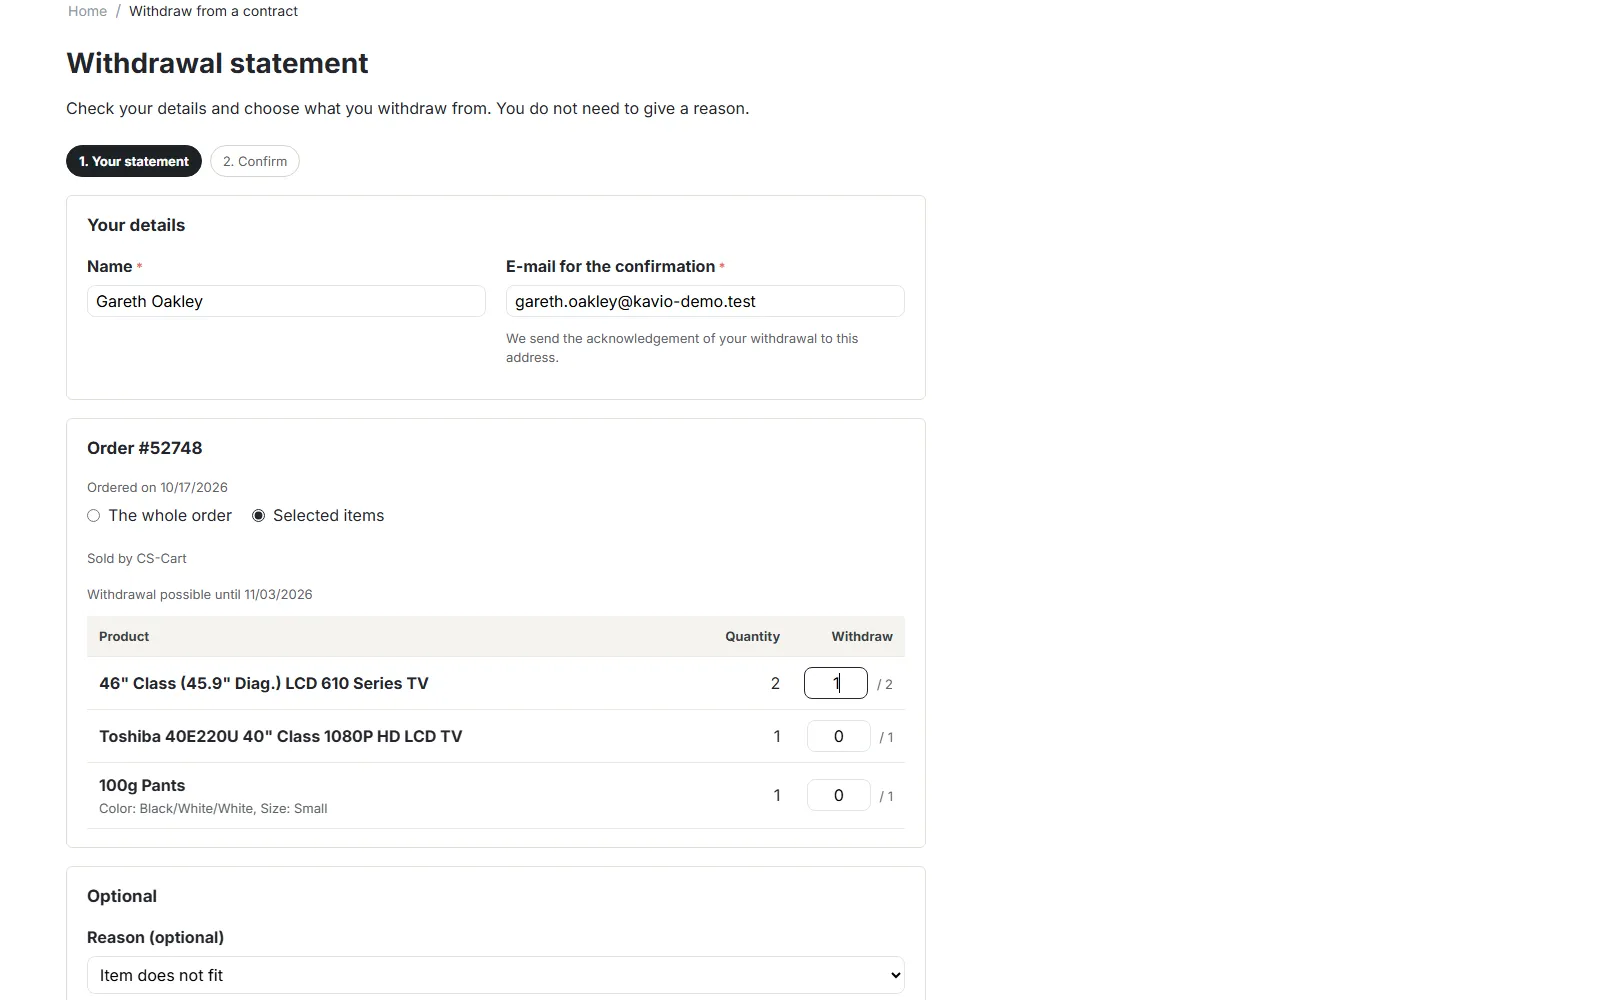This screenshot has height=1000, width=1600.
Task: Set withdraw quantity for 46" Class LCD TV
Action: (836, 683)
